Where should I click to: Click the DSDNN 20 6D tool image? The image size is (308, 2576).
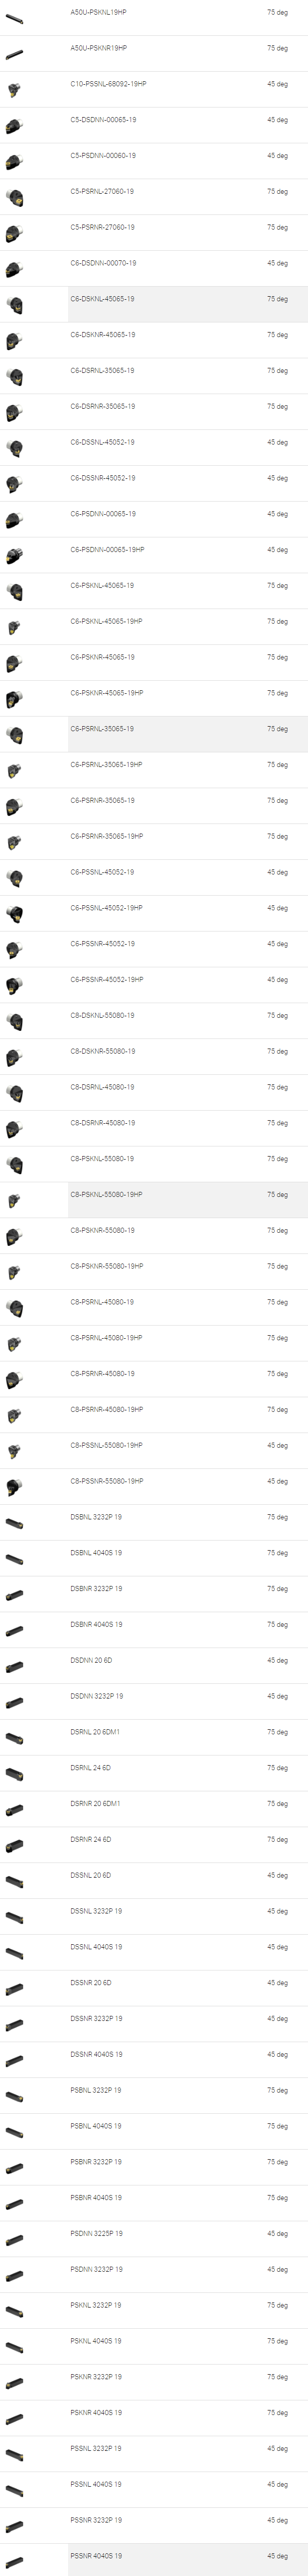[x=14, y=1666]
